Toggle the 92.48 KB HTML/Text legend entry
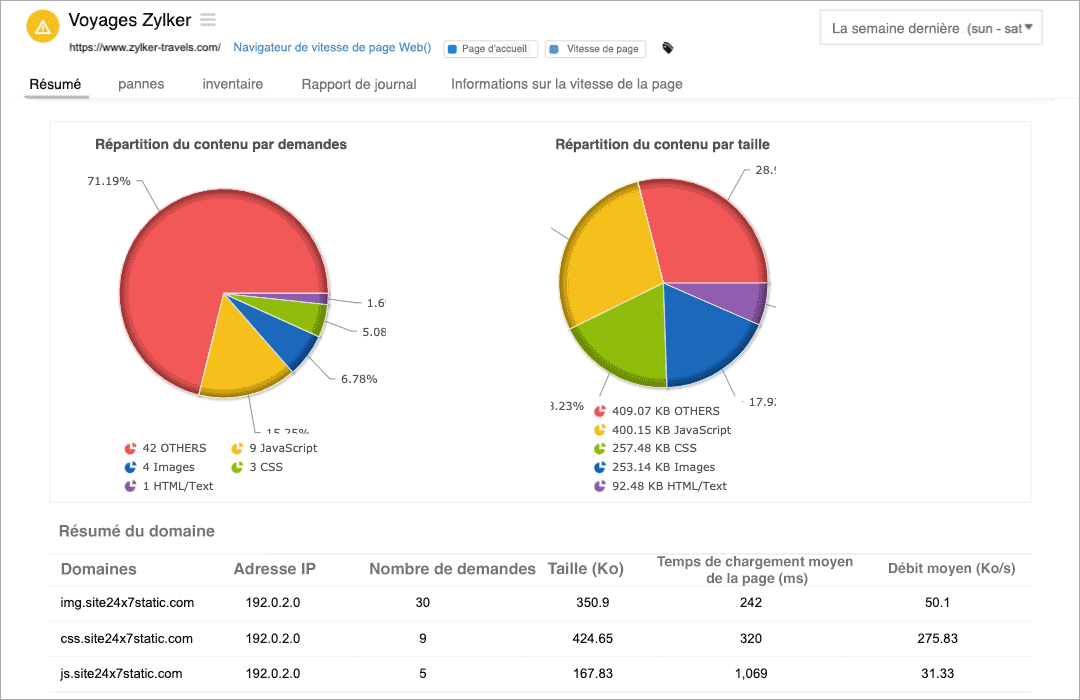The image size is (1080, 700). tap(600, 486)
